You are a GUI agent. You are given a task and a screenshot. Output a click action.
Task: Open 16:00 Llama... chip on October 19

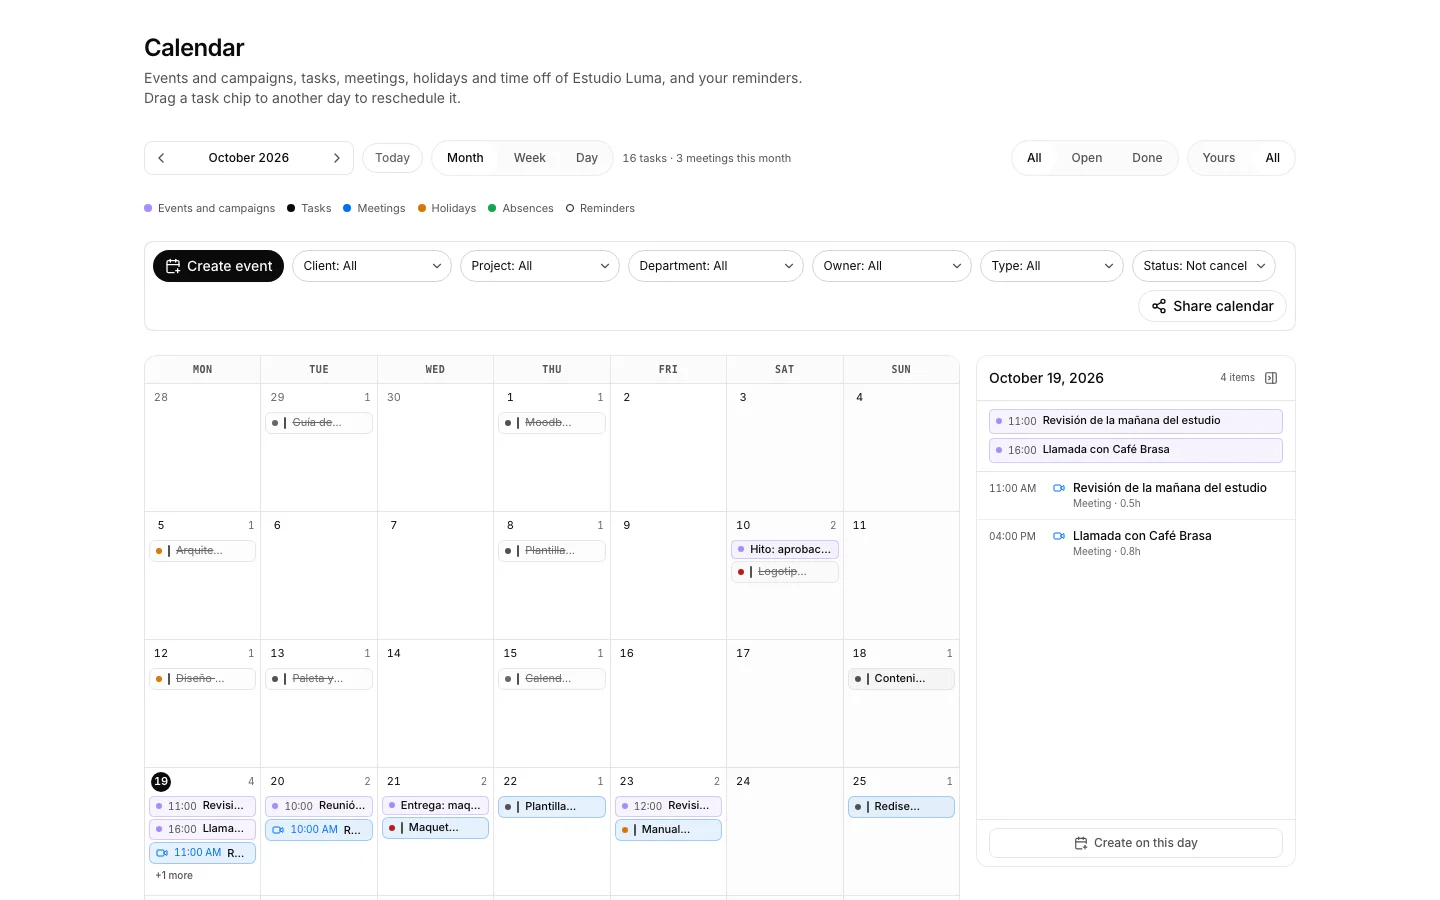coord(203,829)
